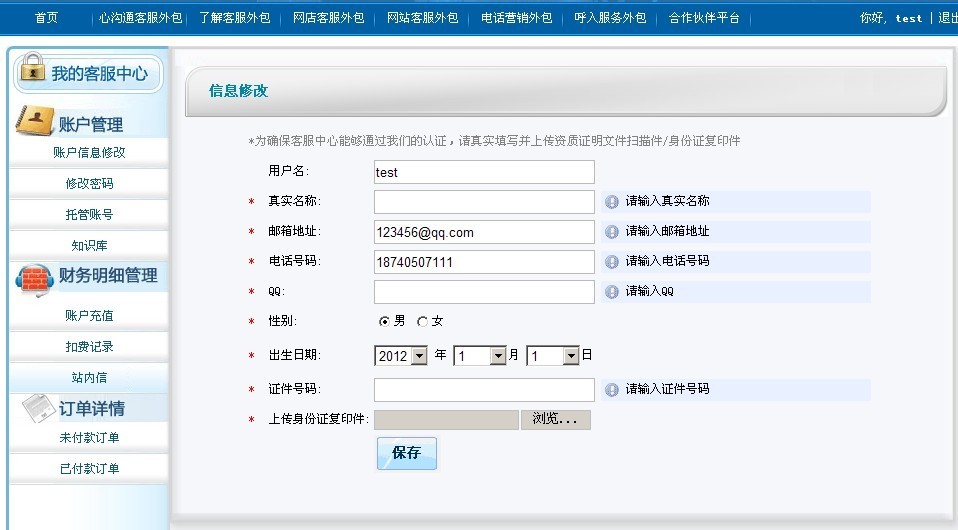Open 修改密码 in the sidebar
The height and width of the screenshot is (530, 958).
[x=89, y=184]
